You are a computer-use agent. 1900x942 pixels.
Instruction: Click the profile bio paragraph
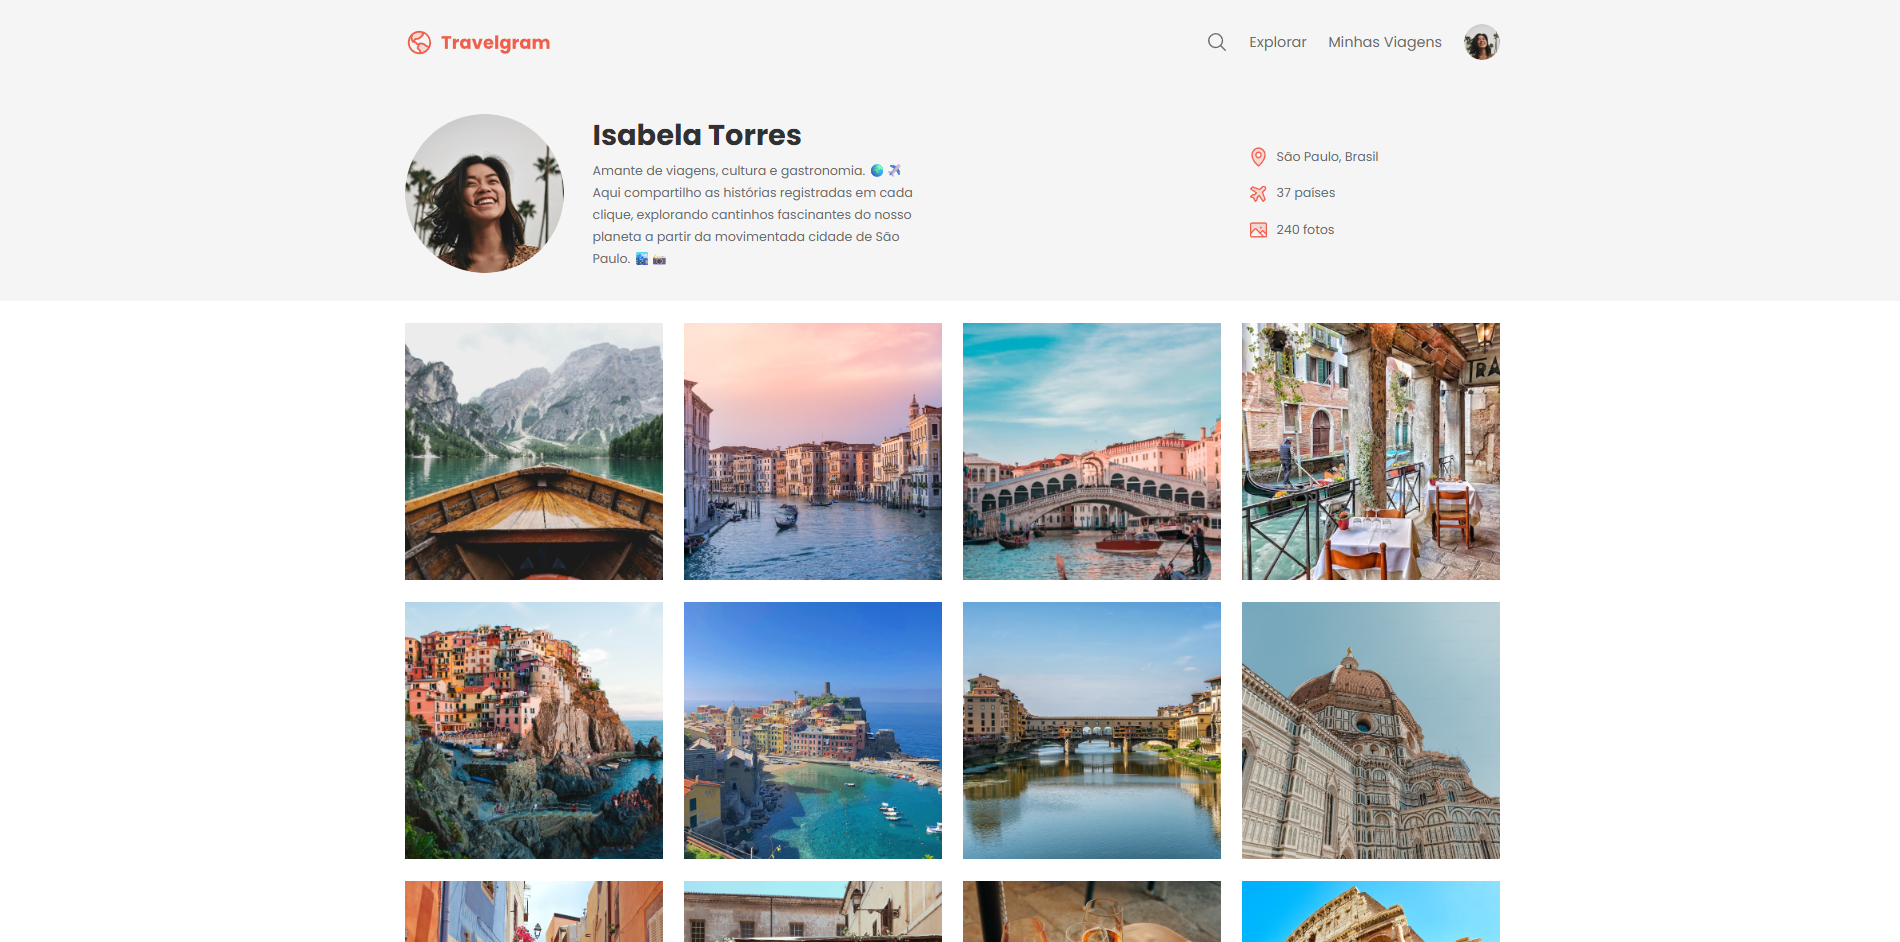(752, 215)
